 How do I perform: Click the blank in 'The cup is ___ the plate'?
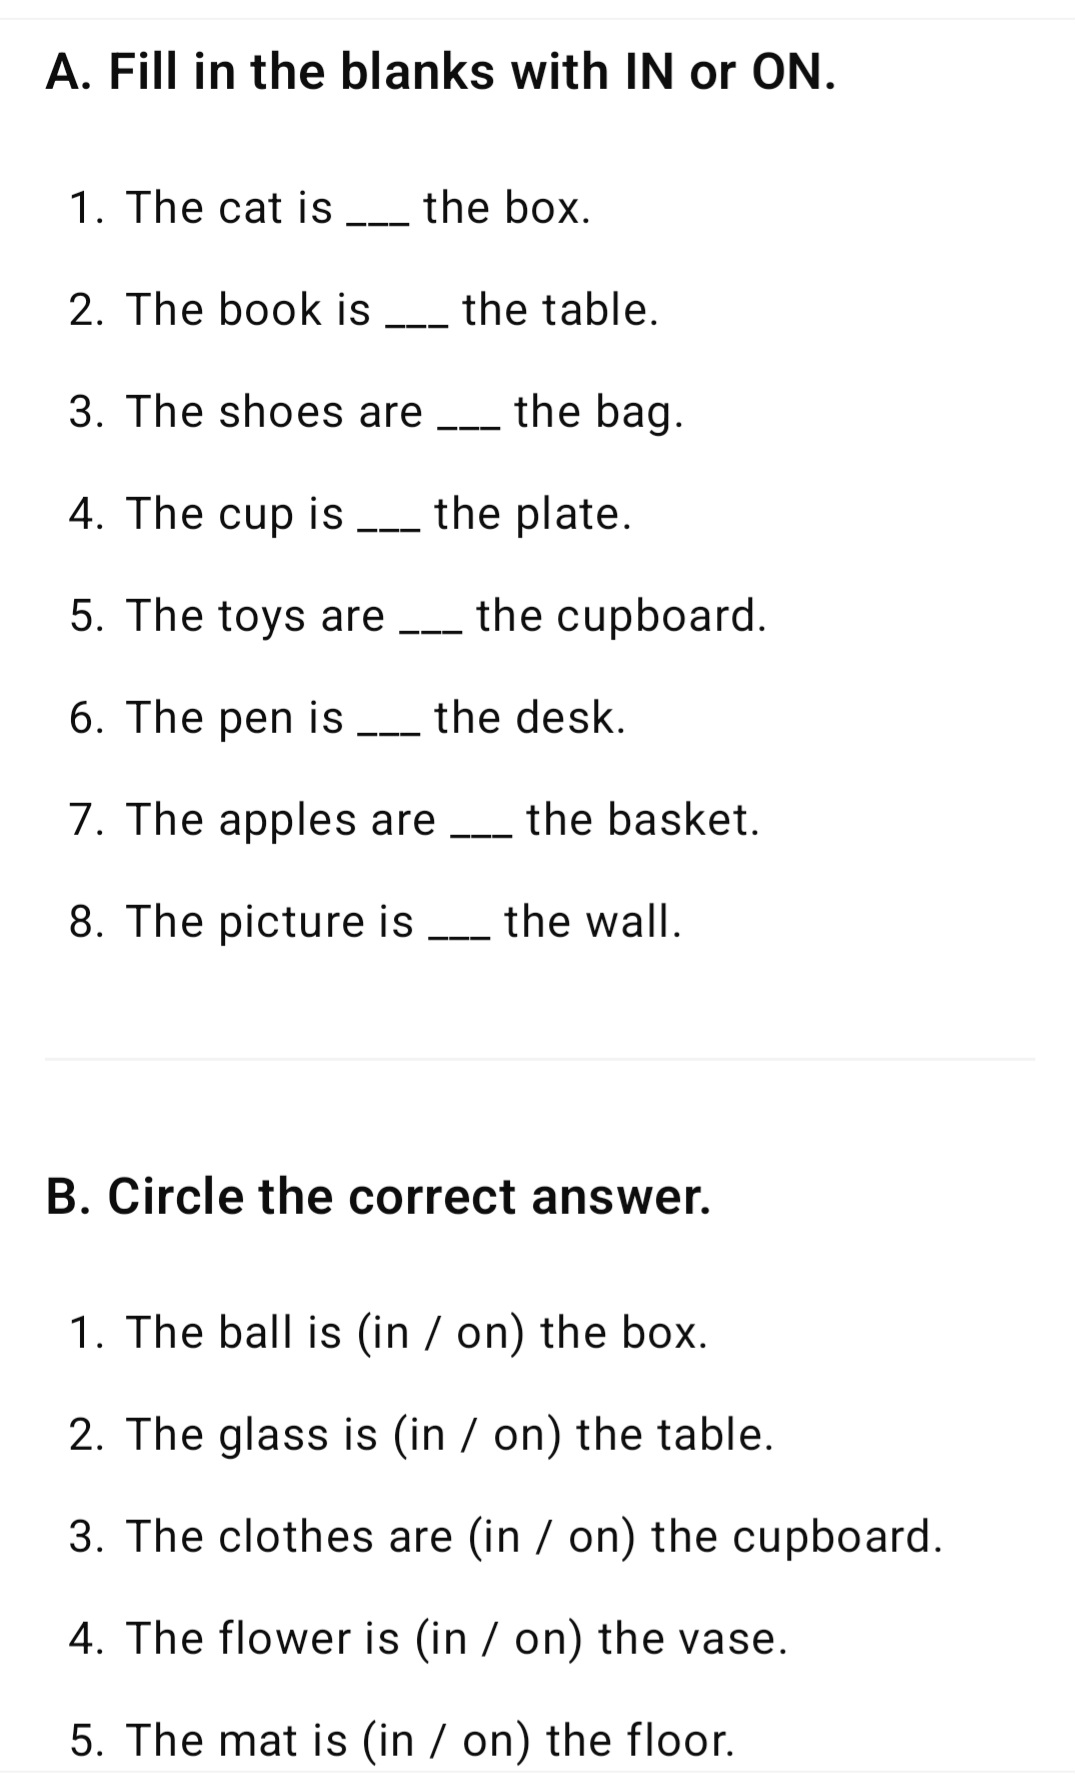coord(389,528)
